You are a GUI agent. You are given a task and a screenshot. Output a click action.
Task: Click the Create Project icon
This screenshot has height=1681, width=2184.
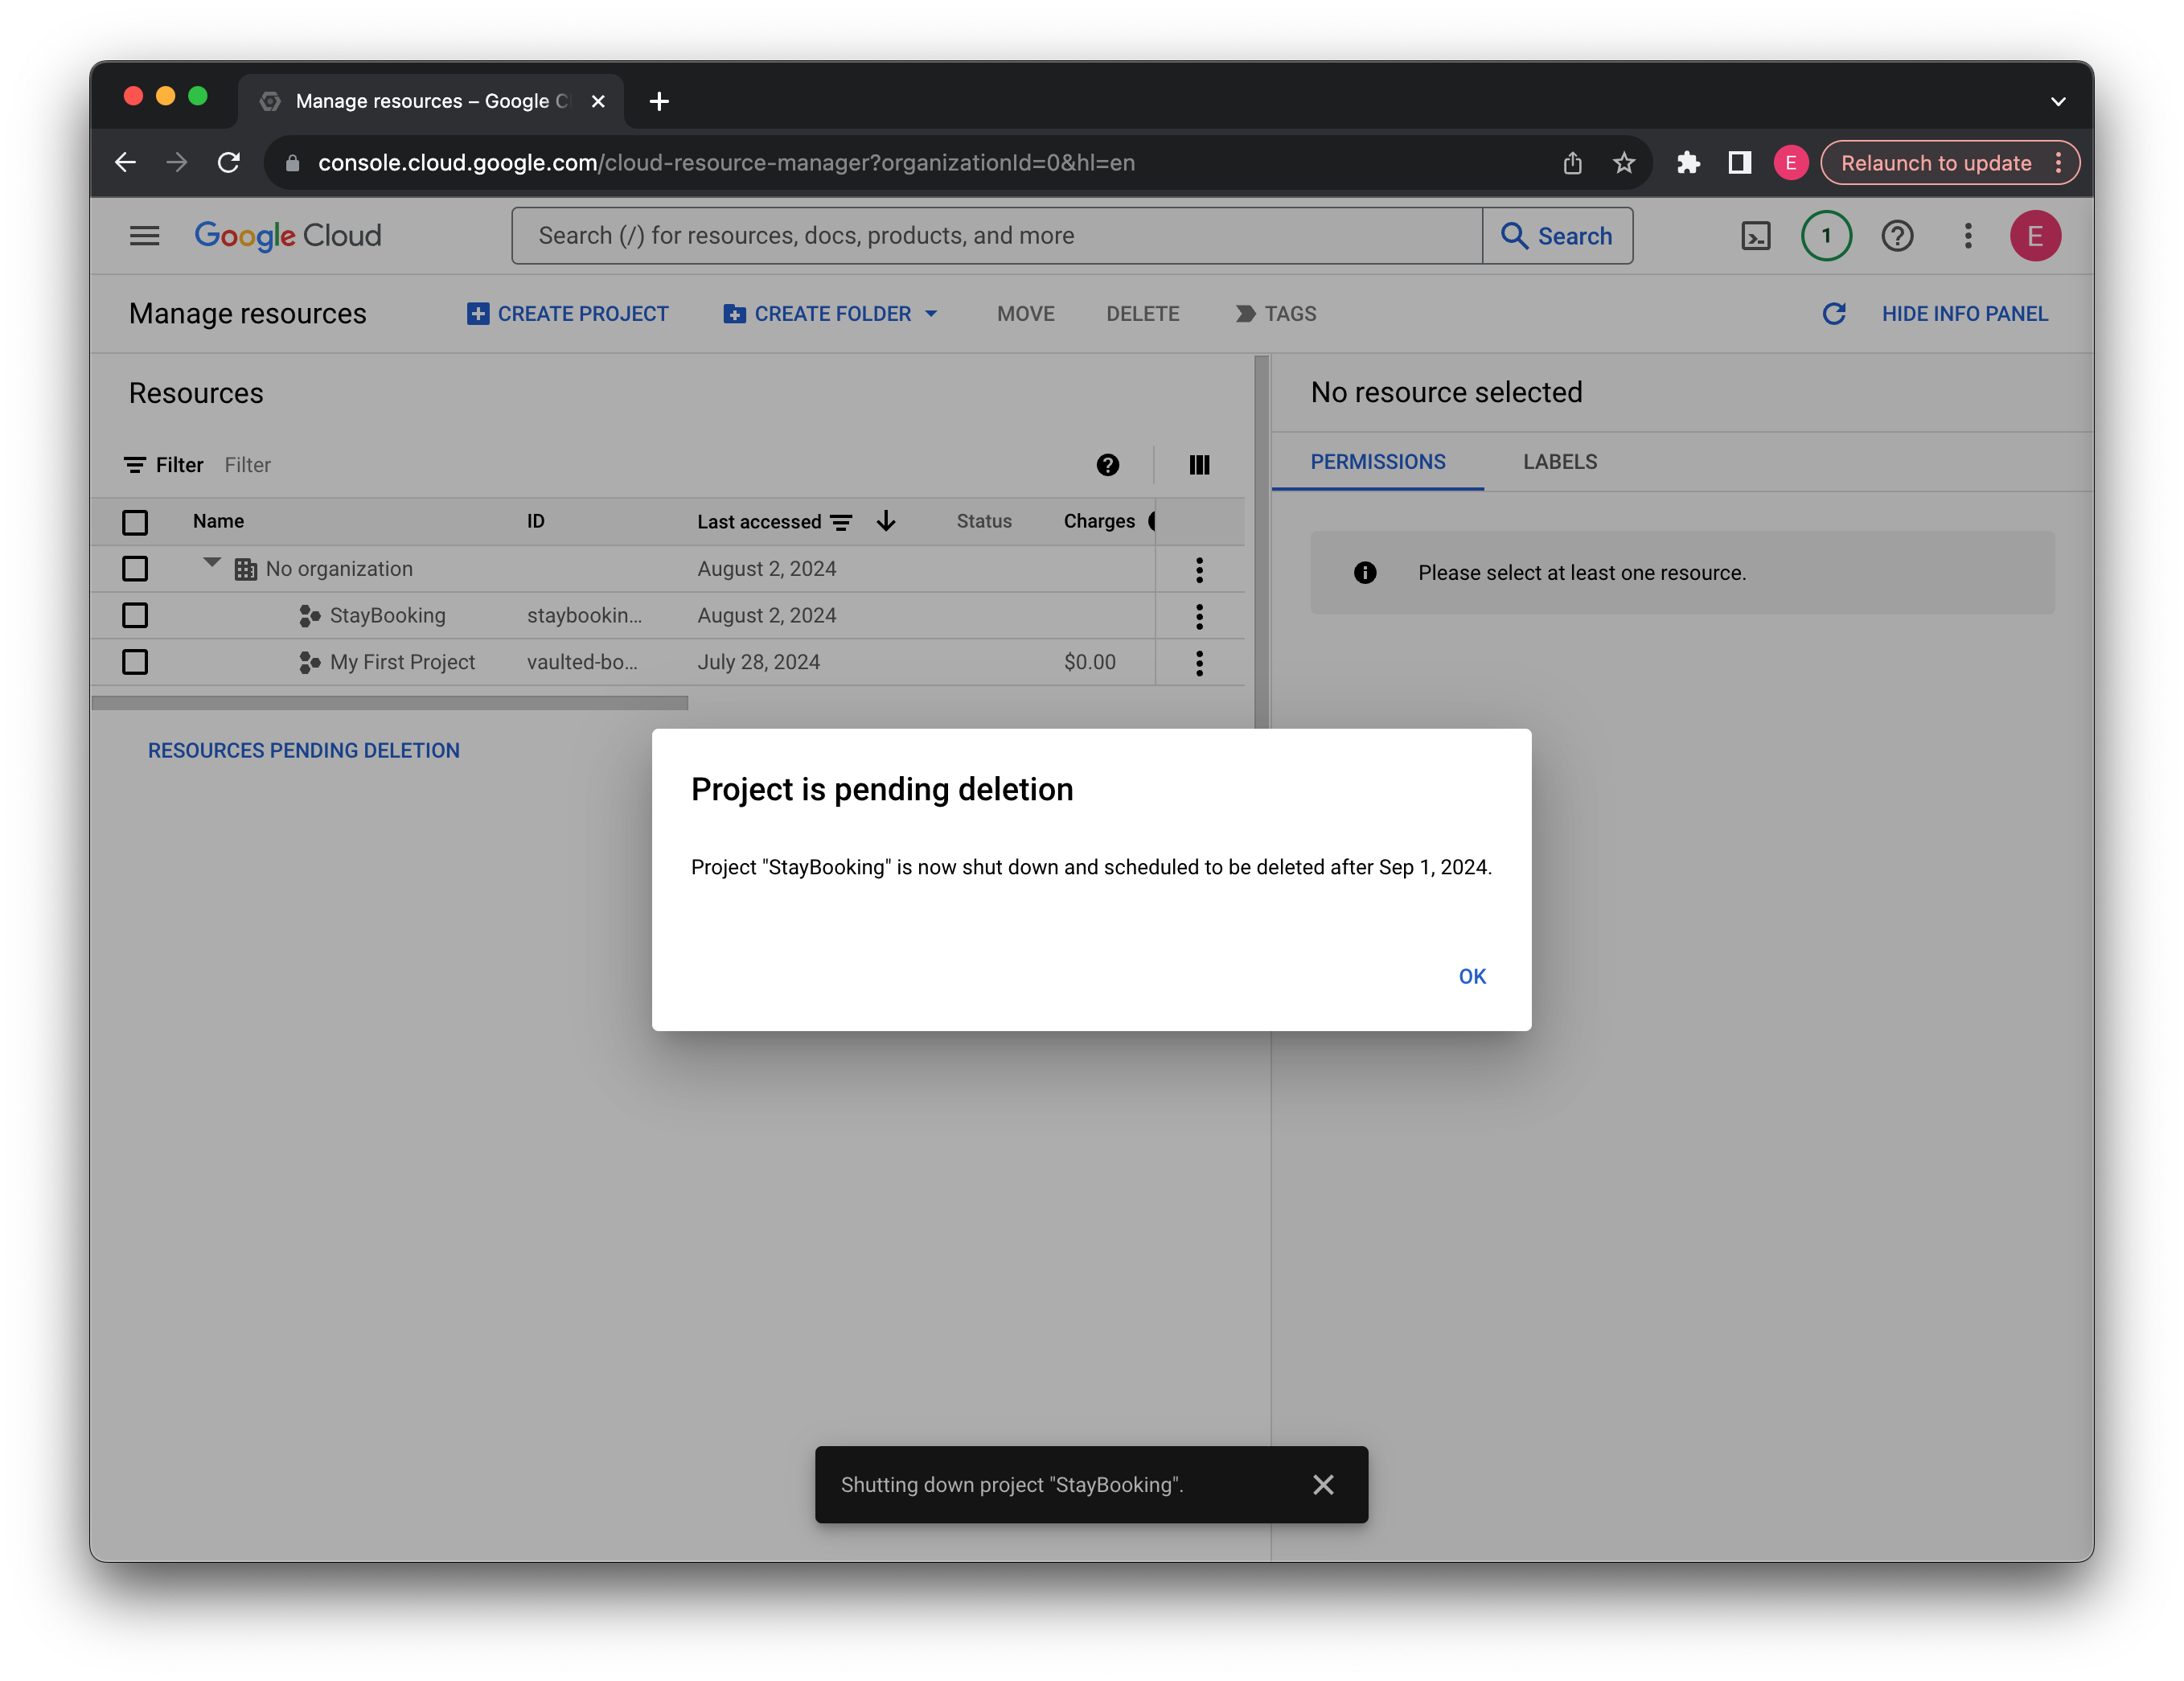475,314
